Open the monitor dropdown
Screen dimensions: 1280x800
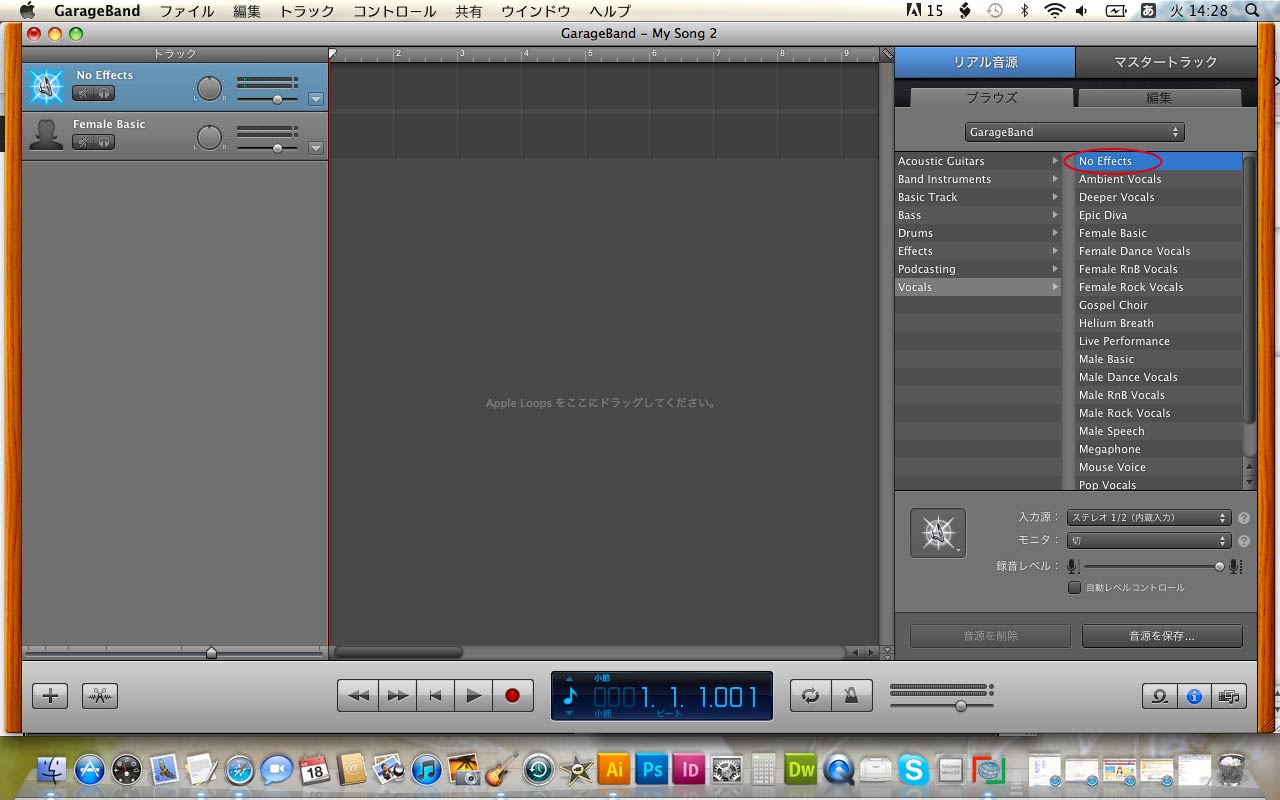1149,540
